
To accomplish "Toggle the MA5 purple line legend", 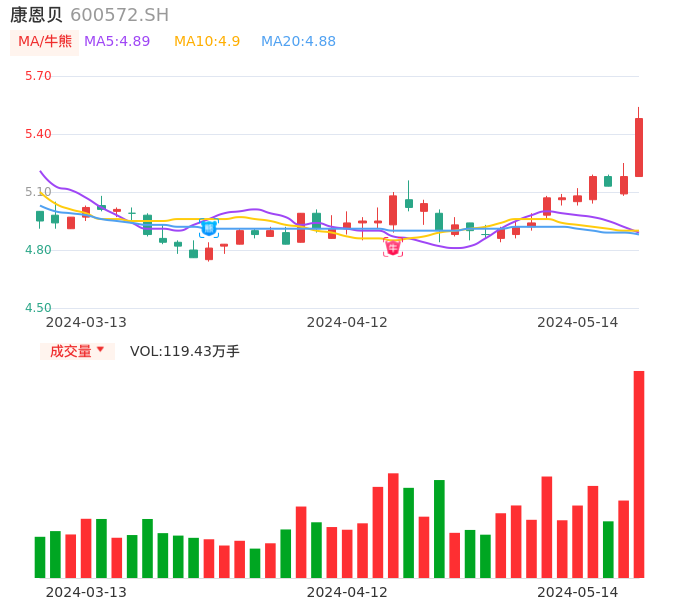I will 117,42.
